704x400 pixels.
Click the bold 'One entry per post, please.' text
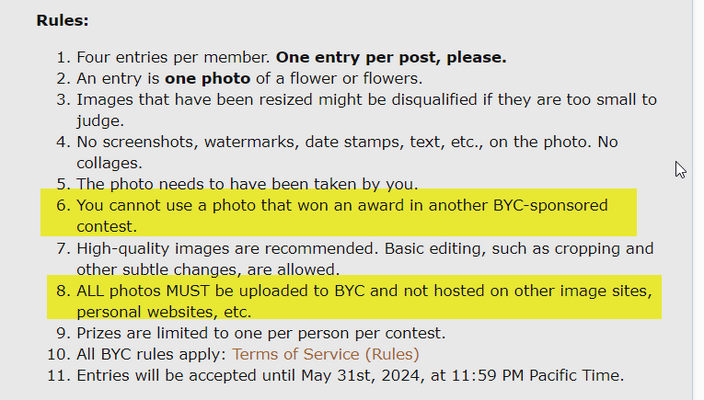[391, 57]
